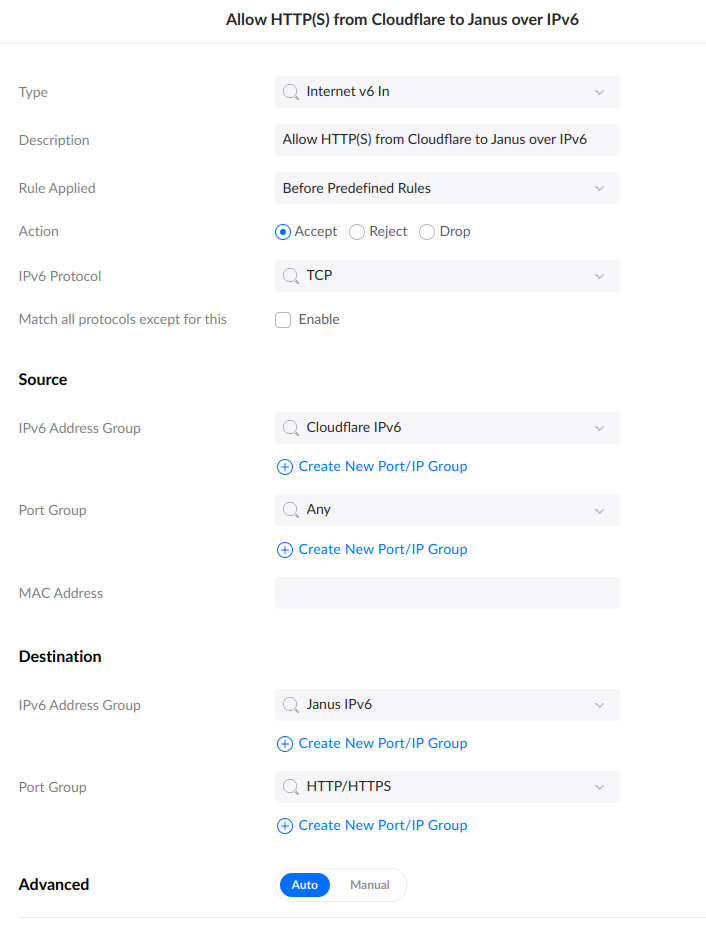Image resolution: width=706 pixels, height=944 pixels.
Task: Open Create New Port/IP Group under Cloudflare IPv6
Action: [382, 466]
